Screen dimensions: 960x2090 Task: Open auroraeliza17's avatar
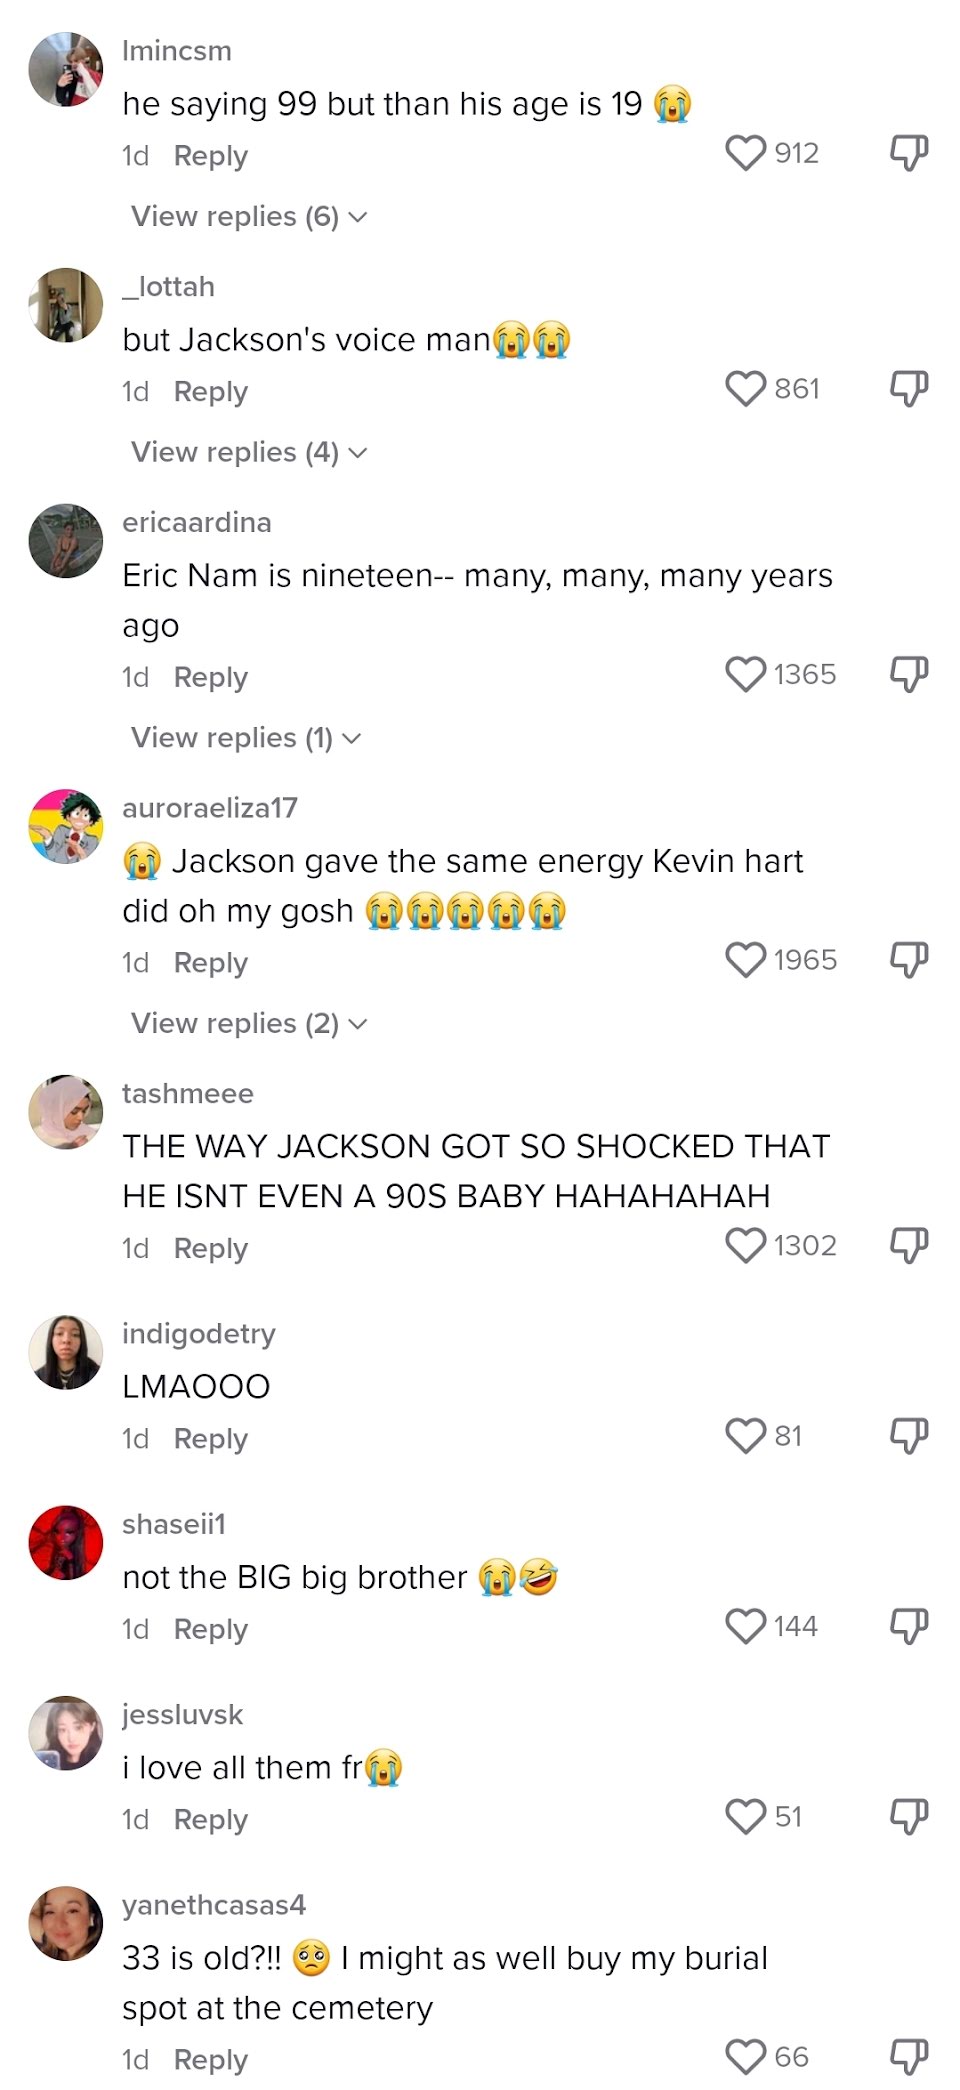point(66,826)
